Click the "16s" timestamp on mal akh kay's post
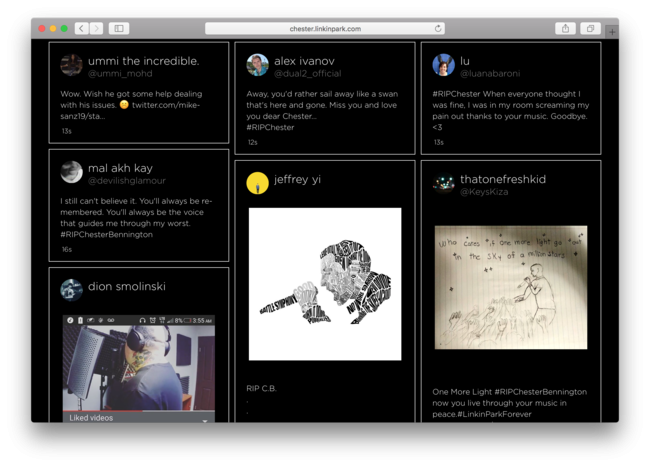 (67, 249)
